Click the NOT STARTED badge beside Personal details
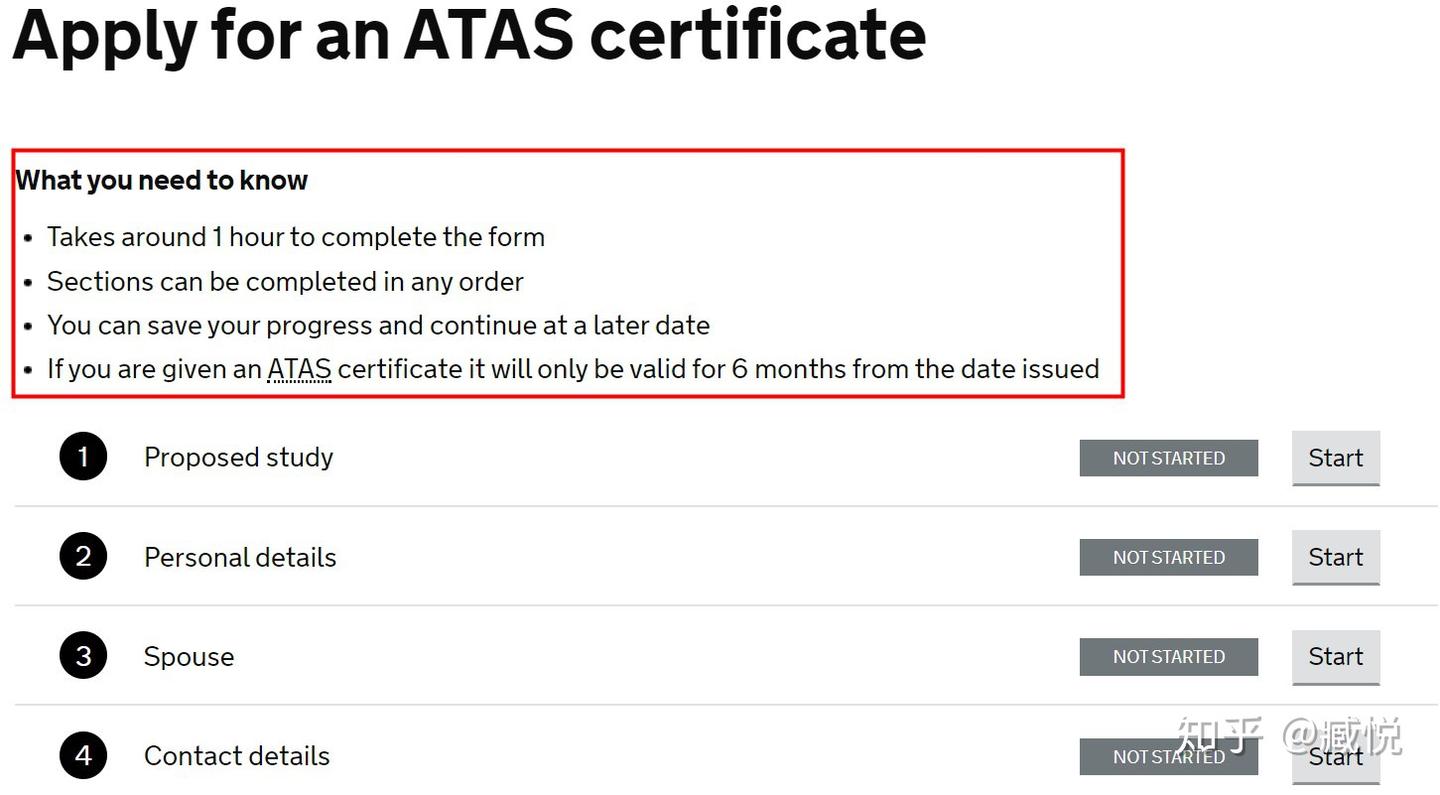 [x=1168, y=557]
